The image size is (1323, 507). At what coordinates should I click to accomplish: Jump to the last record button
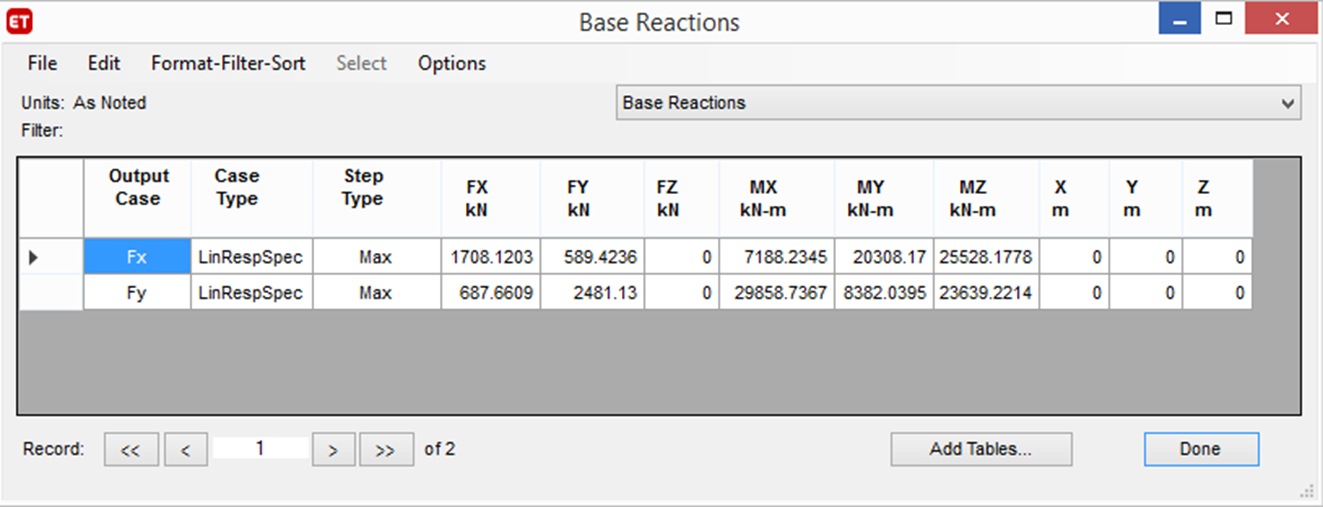386,450
